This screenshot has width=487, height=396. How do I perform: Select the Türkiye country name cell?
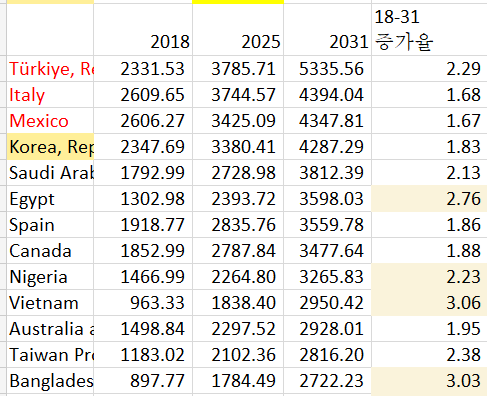coord(50,69)
